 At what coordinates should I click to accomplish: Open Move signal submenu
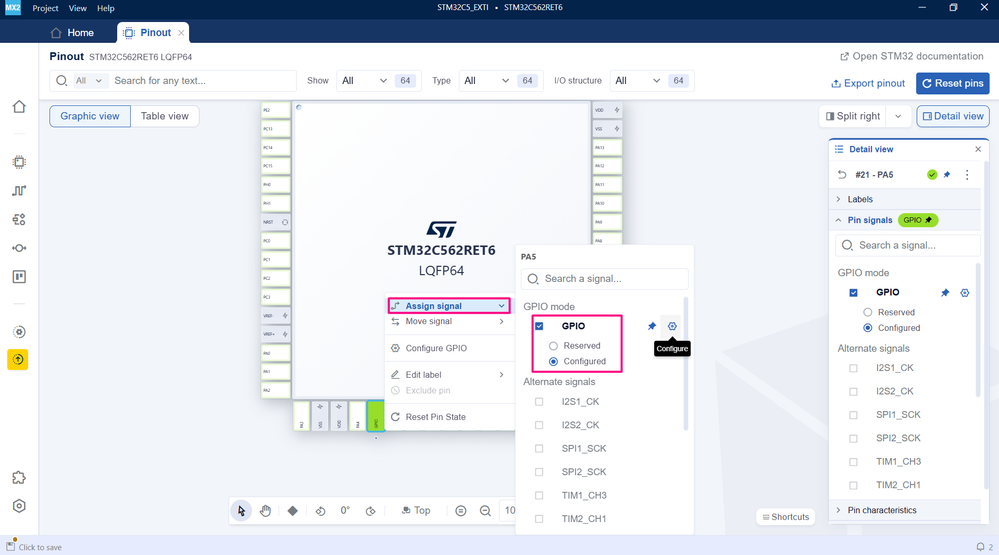[449, 321]
